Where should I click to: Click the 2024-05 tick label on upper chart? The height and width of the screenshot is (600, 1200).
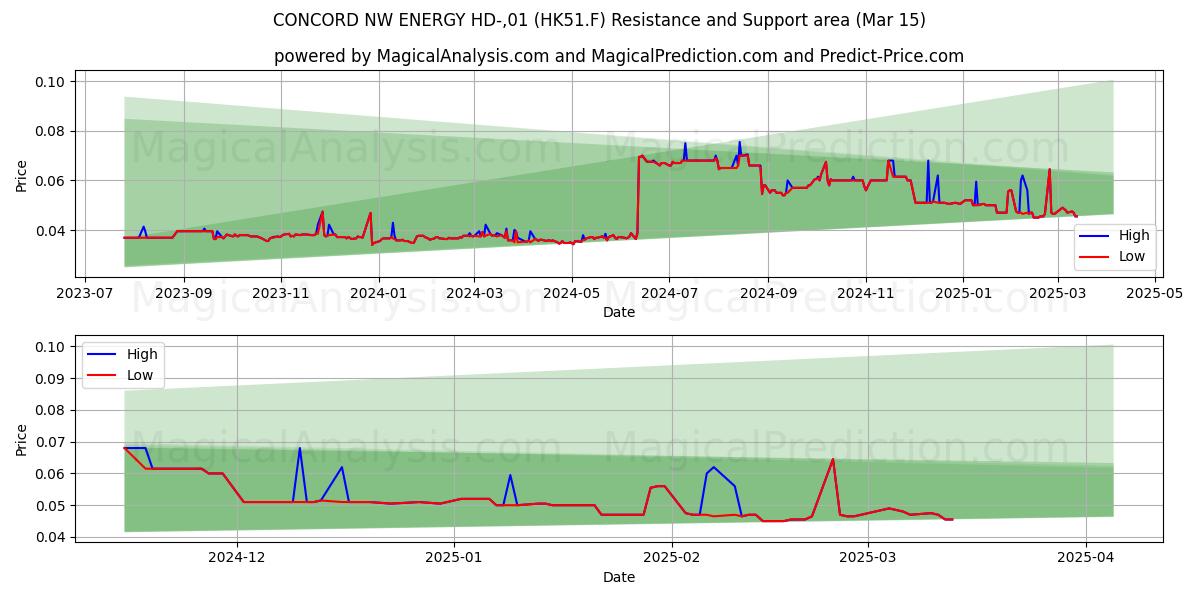click(x=571, y=293)
